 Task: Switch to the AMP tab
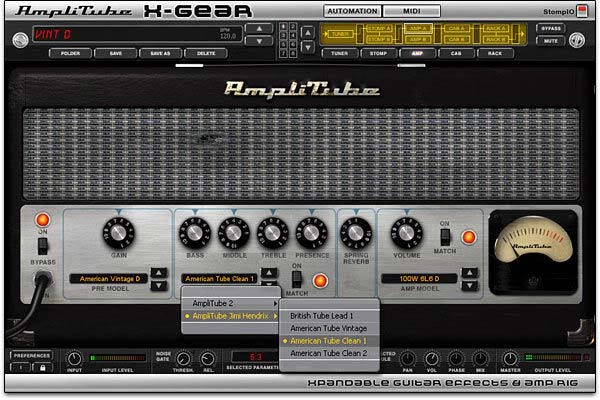click(x=417, y=53)
